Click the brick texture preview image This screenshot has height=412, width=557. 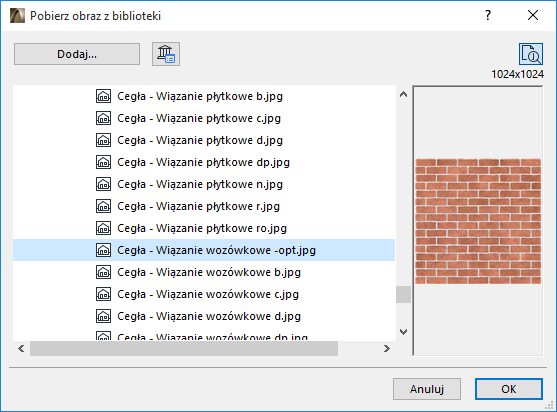tap(478, 221)
